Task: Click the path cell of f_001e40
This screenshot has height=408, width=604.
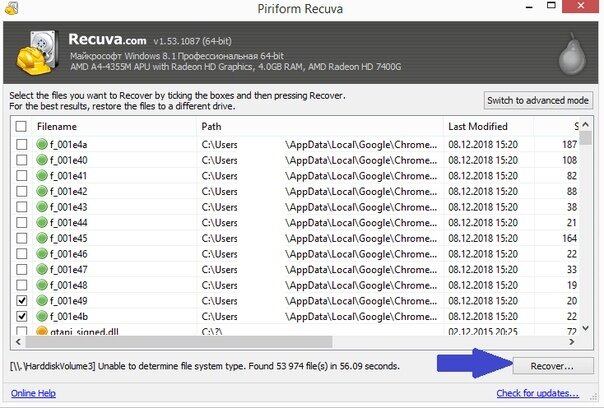Action: [319, 160]
